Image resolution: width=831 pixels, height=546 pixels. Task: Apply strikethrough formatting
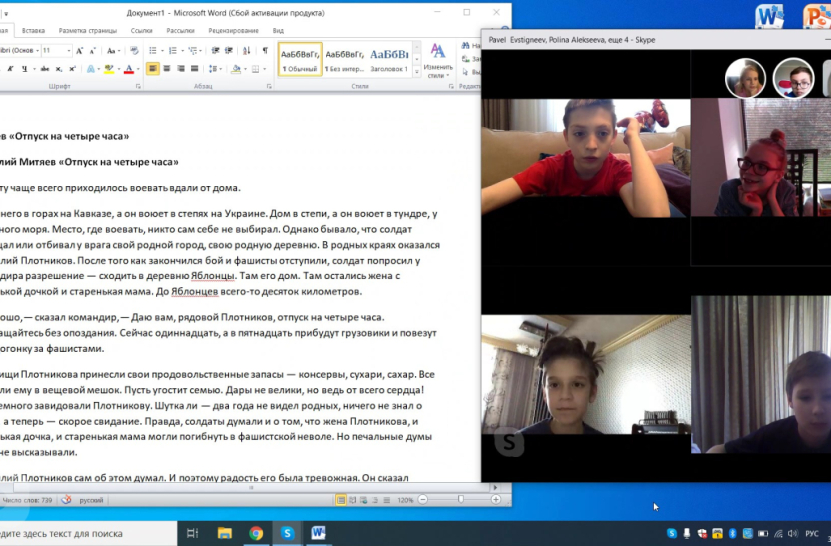click(x=45, y=69)
